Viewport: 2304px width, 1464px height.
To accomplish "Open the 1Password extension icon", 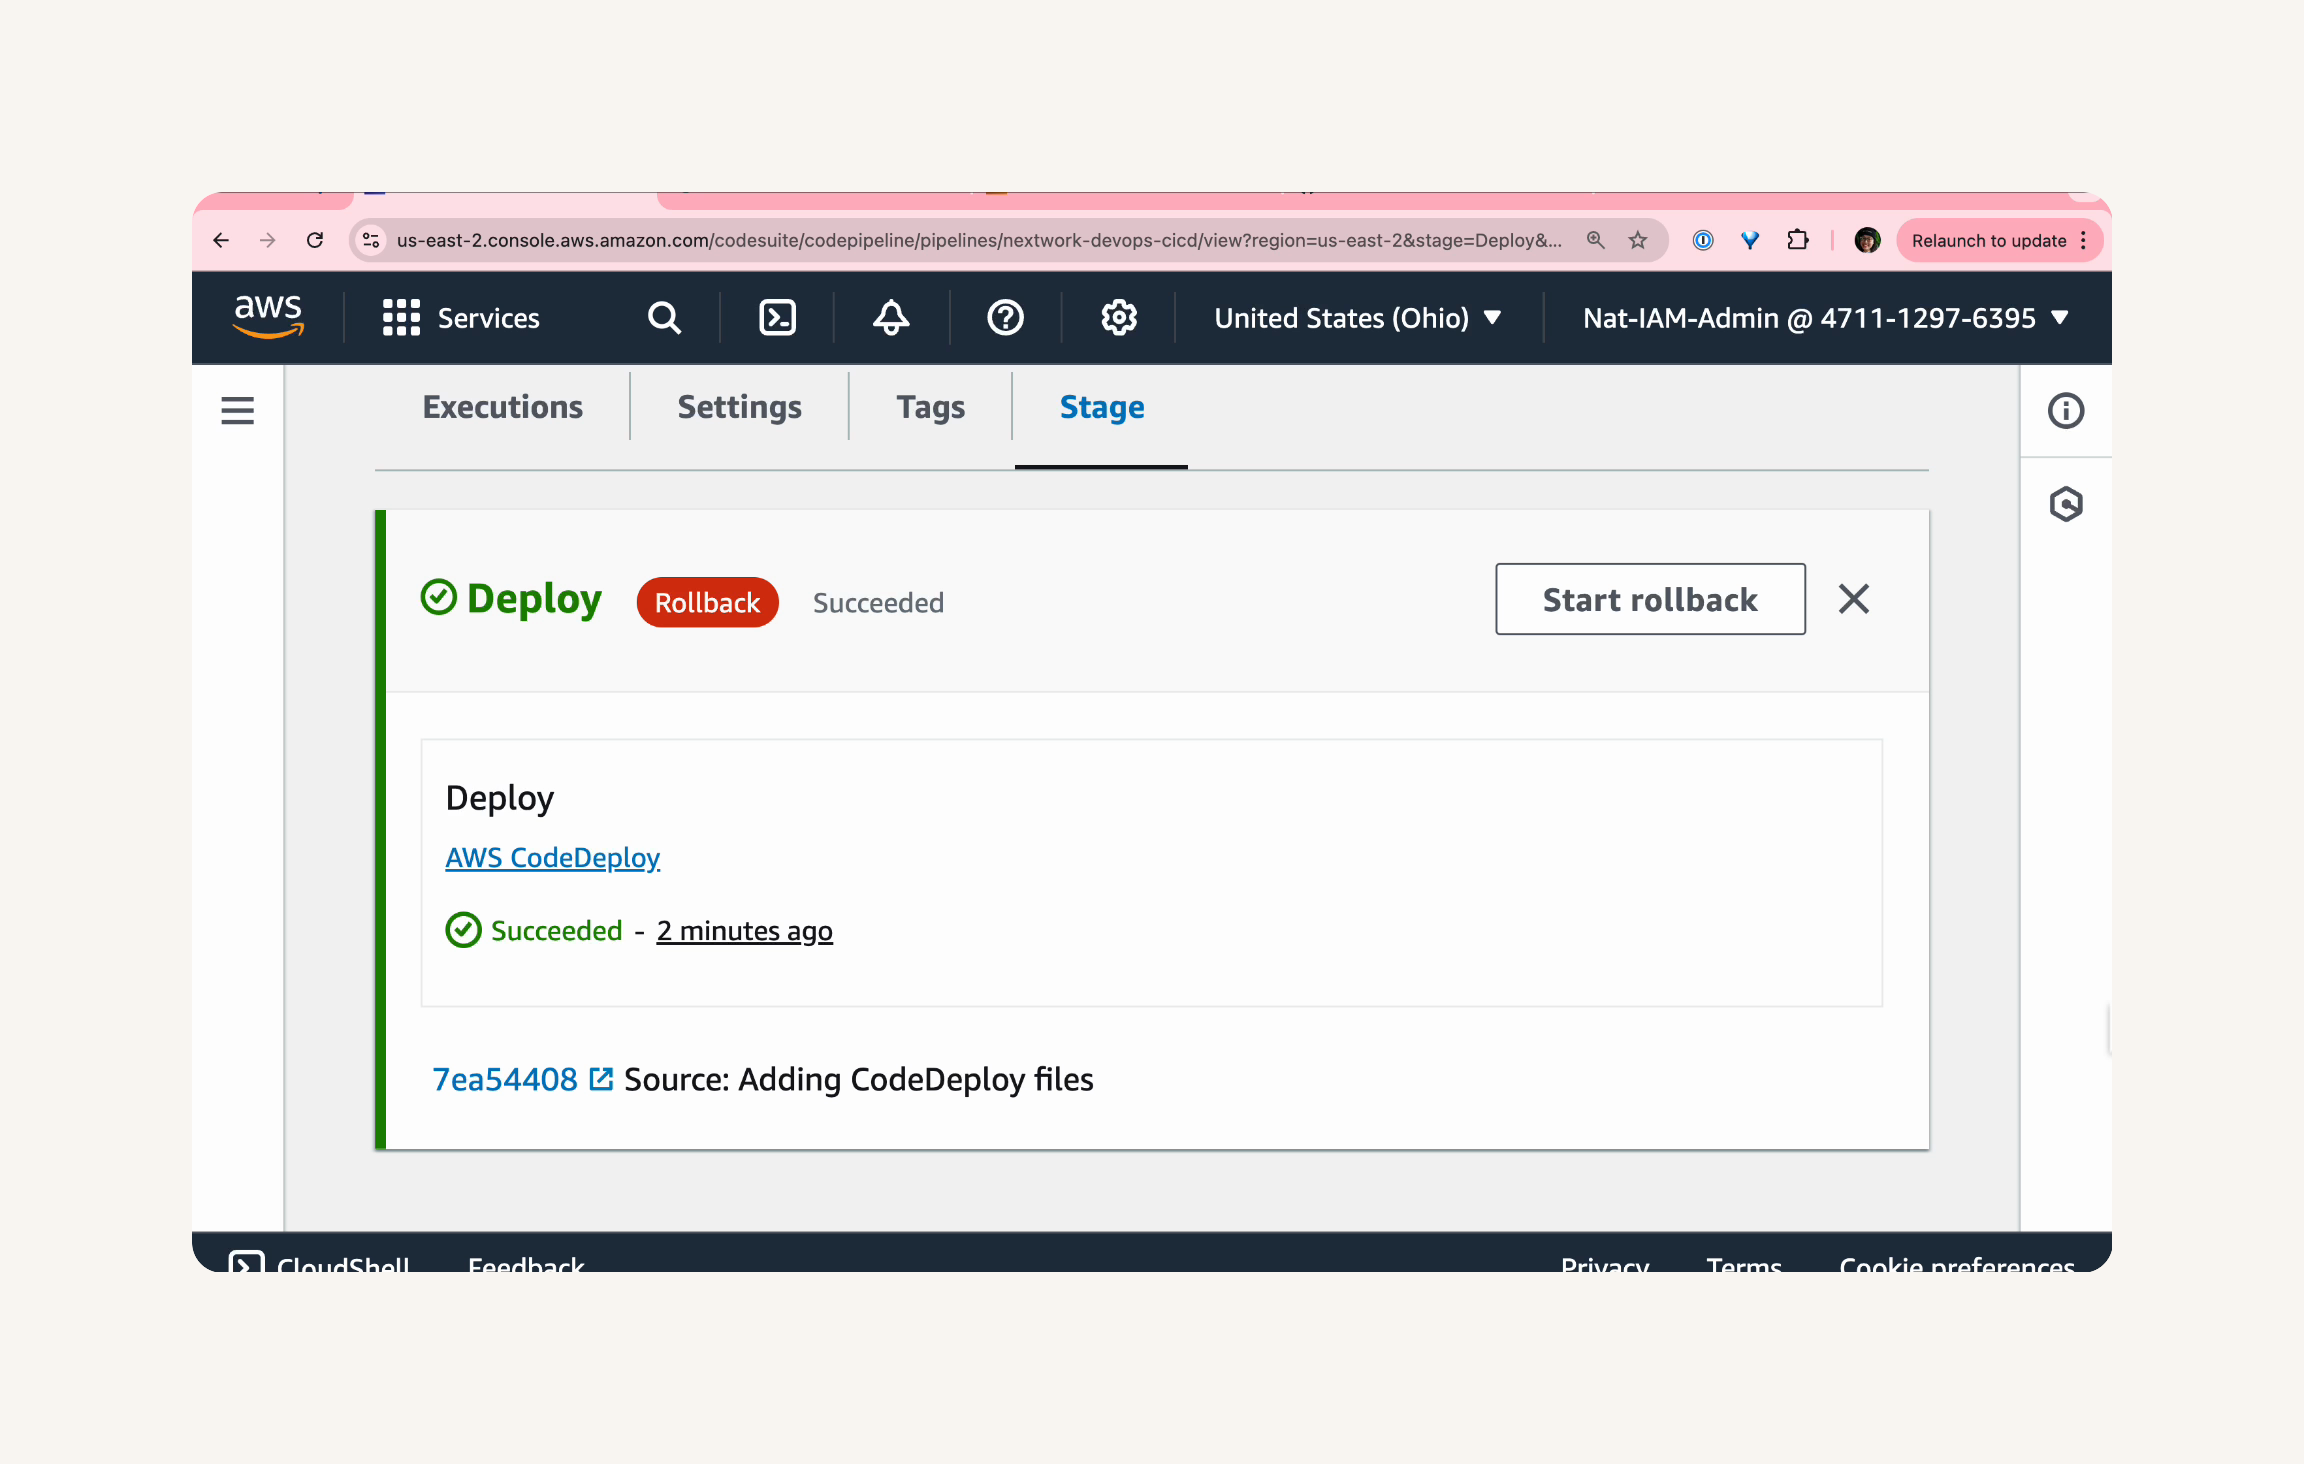I will (x=1703, y=240).
